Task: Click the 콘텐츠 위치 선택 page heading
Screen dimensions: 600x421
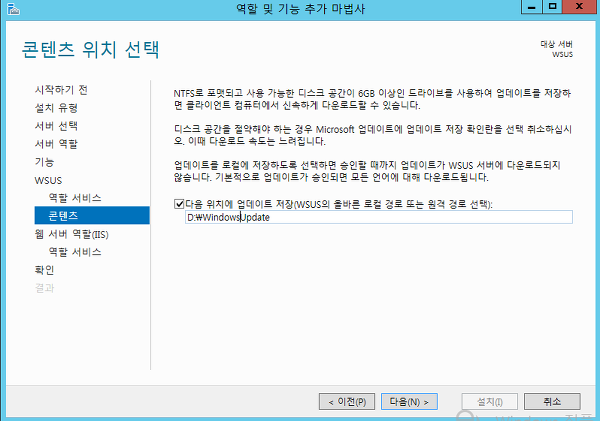Action: click(x=90, y=50)
